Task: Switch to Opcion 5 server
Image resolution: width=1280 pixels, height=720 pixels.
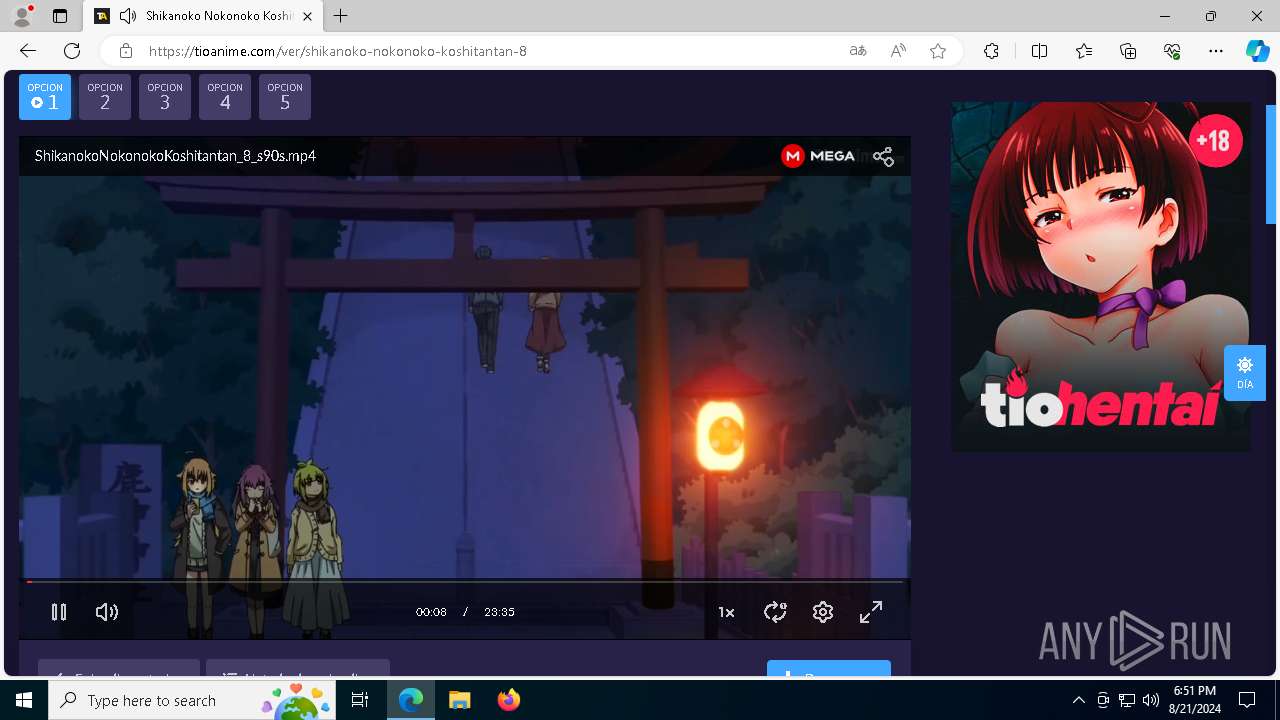Action: click(285, 97)
